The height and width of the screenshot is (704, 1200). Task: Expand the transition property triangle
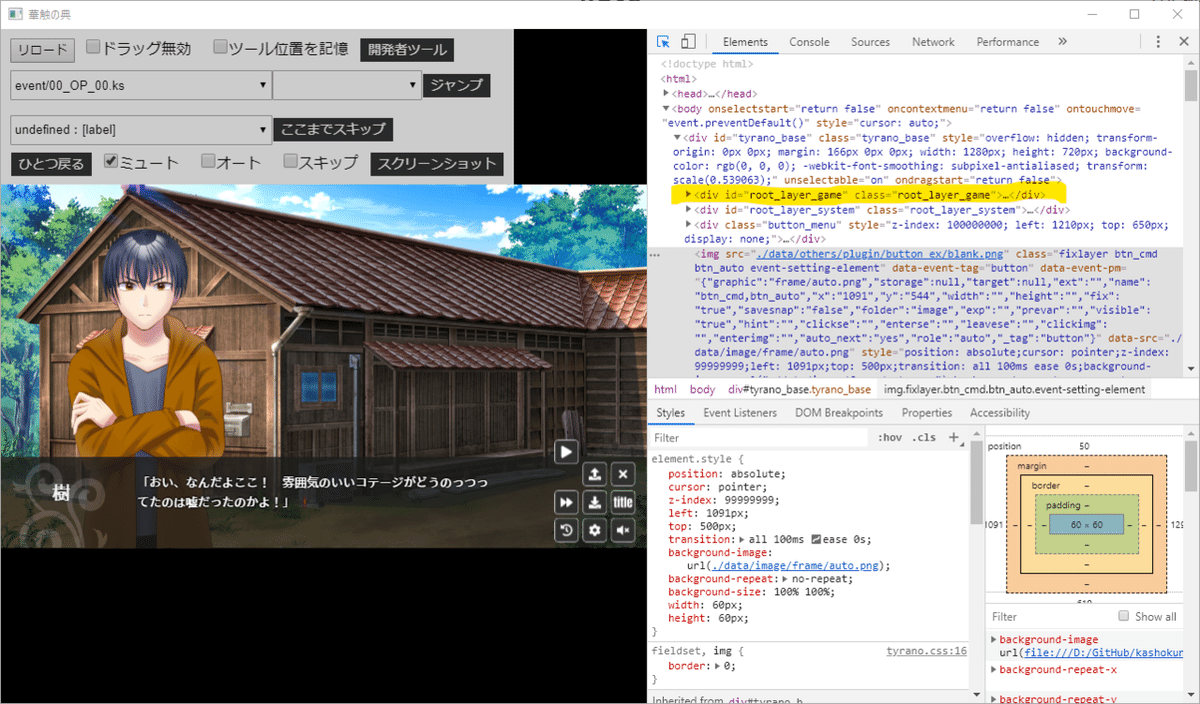742,539
